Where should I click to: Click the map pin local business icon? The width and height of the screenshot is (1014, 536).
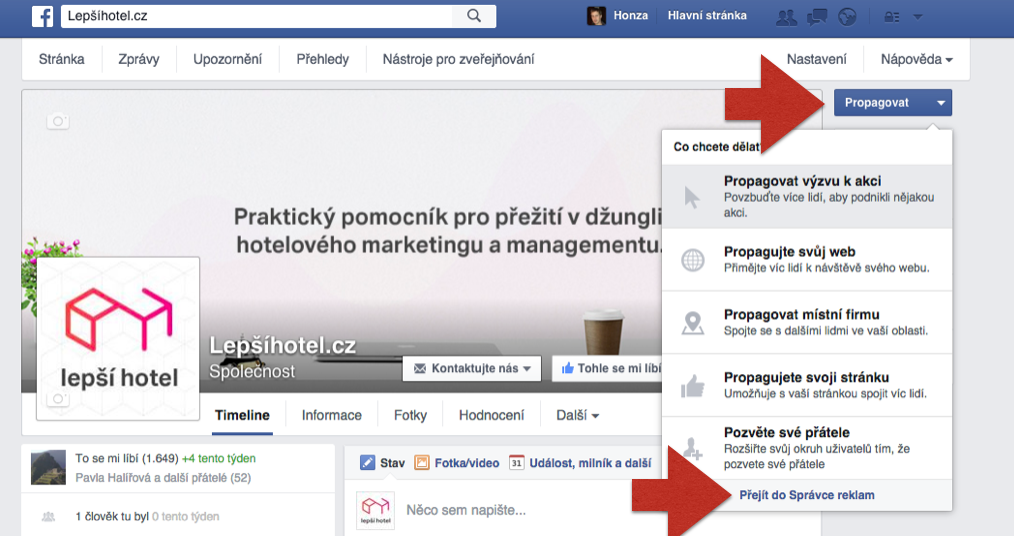tap(693, 323)
